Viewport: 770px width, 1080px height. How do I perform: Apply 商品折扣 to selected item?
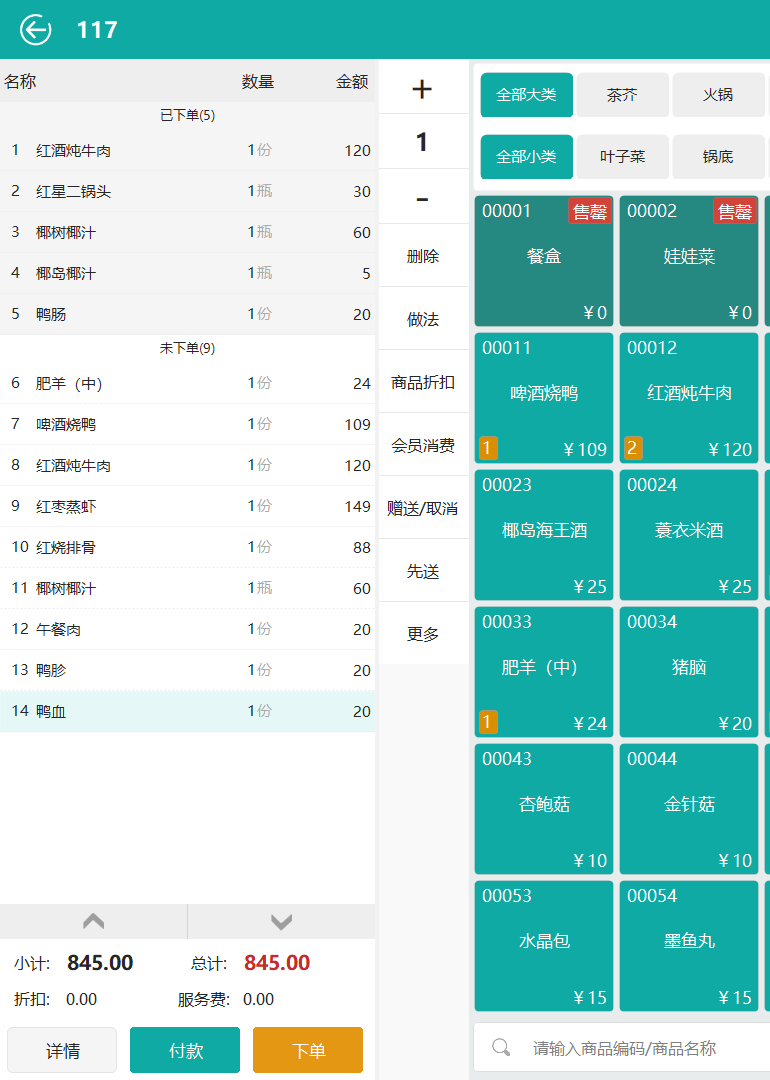(422, 382)
